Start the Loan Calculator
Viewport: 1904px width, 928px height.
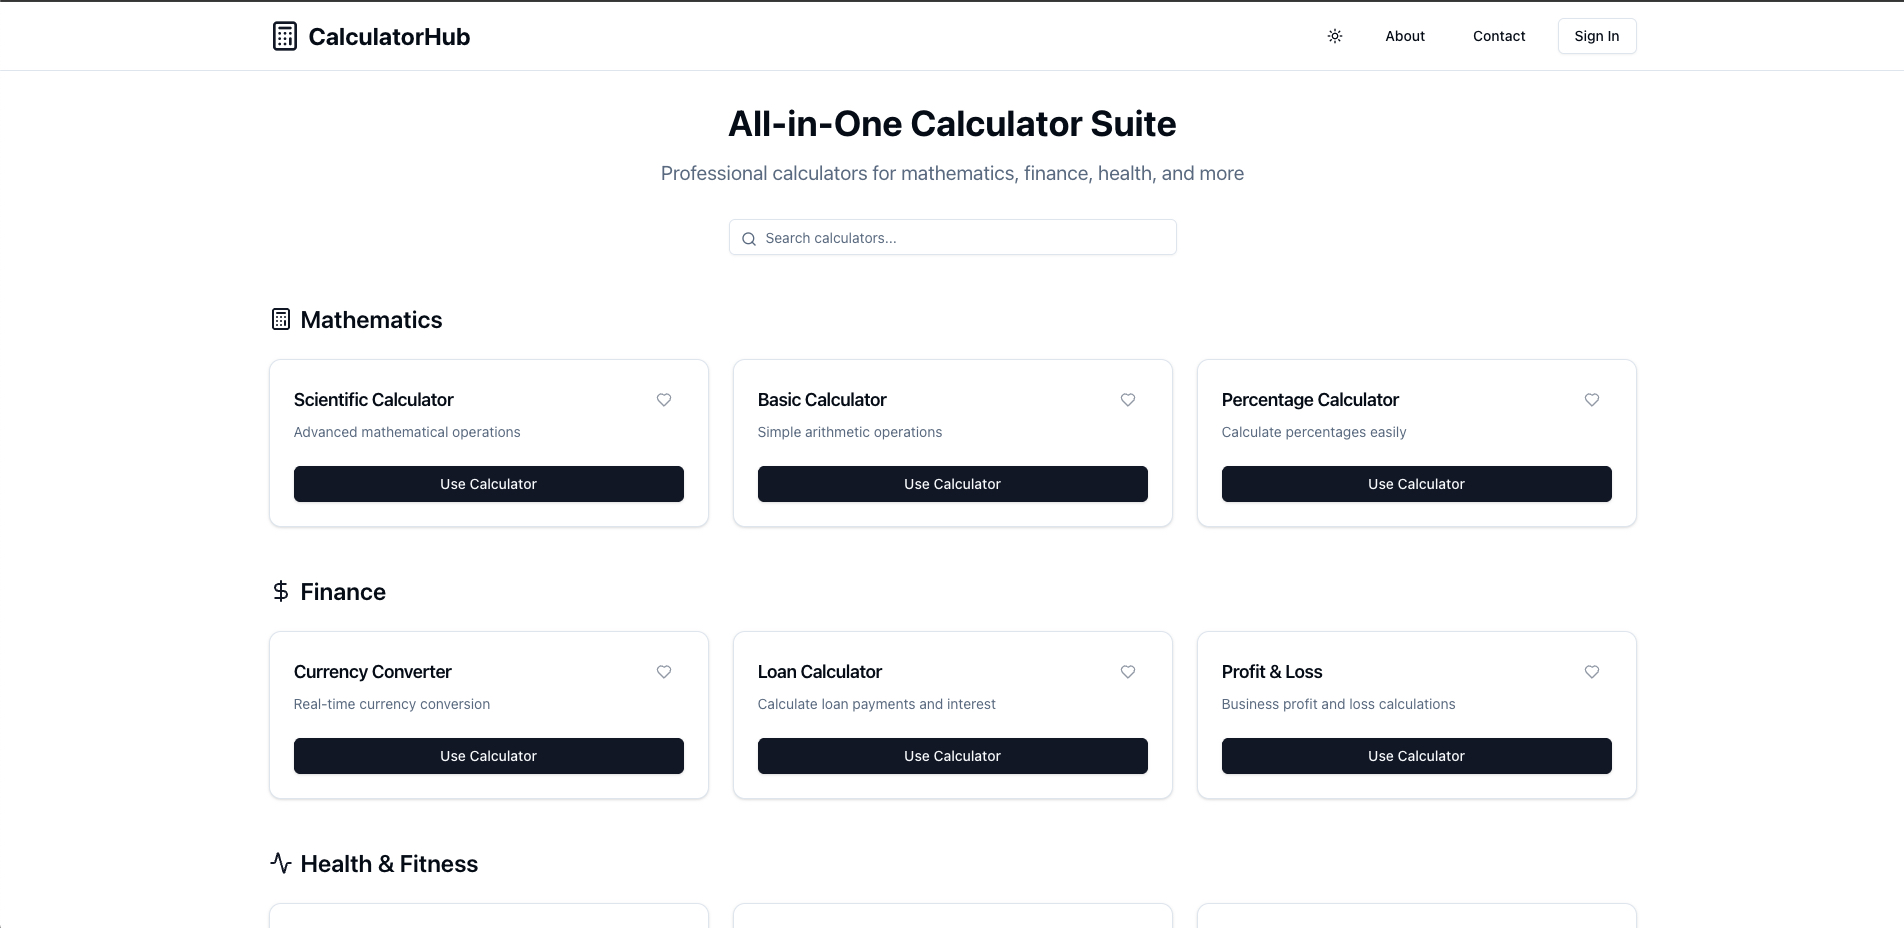(953, 756)
